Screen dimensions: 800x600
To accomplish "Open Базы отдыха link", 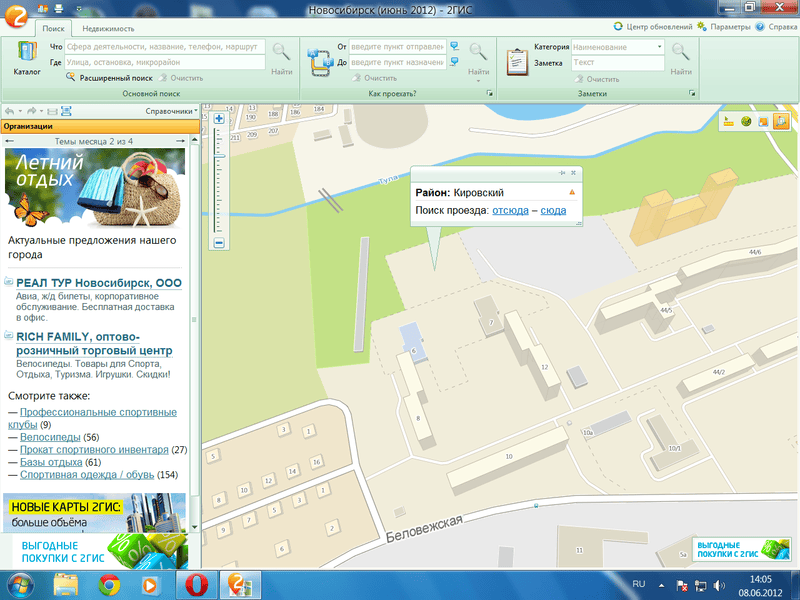I will (51, 462).
